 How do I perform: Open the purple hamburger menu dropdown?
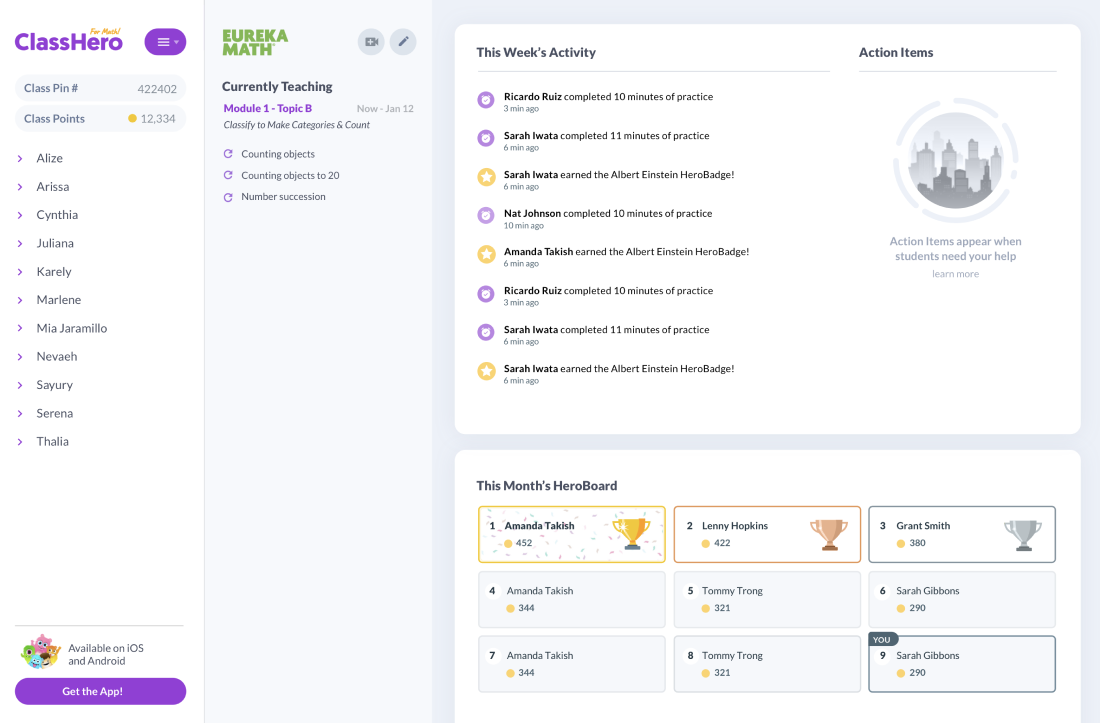tap(165, 42)
